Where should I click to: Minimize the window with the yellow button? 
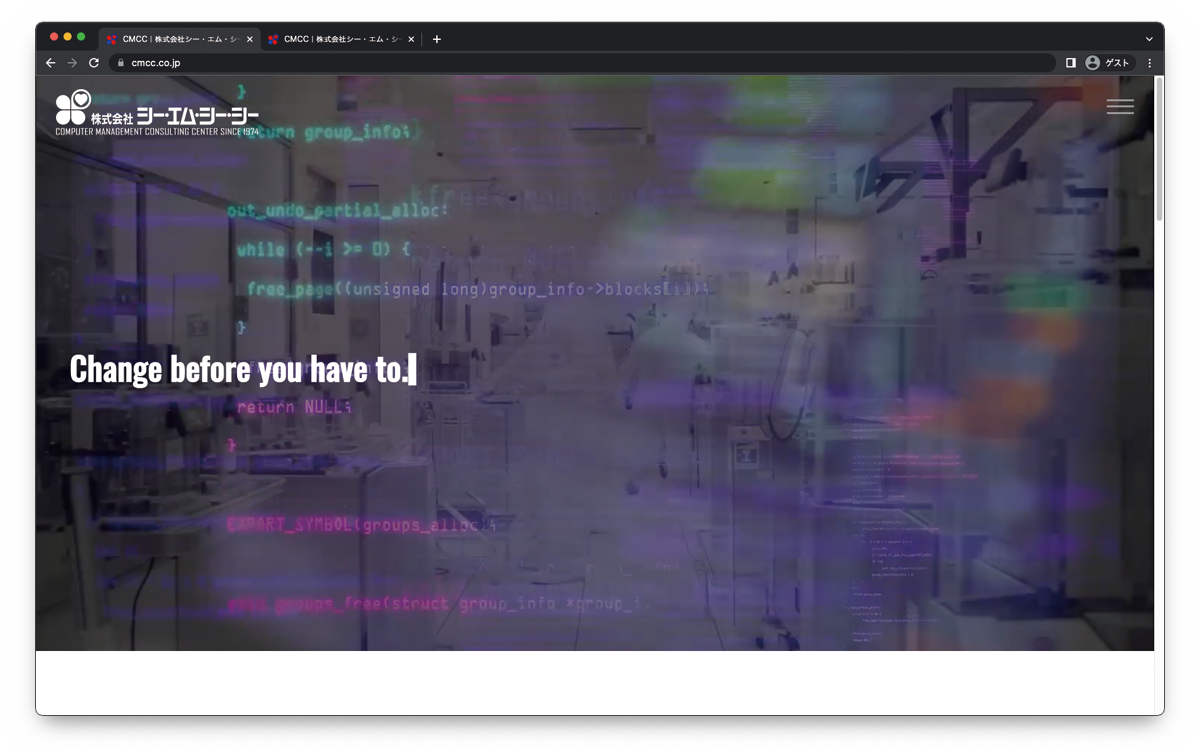(x=68, y=37)
